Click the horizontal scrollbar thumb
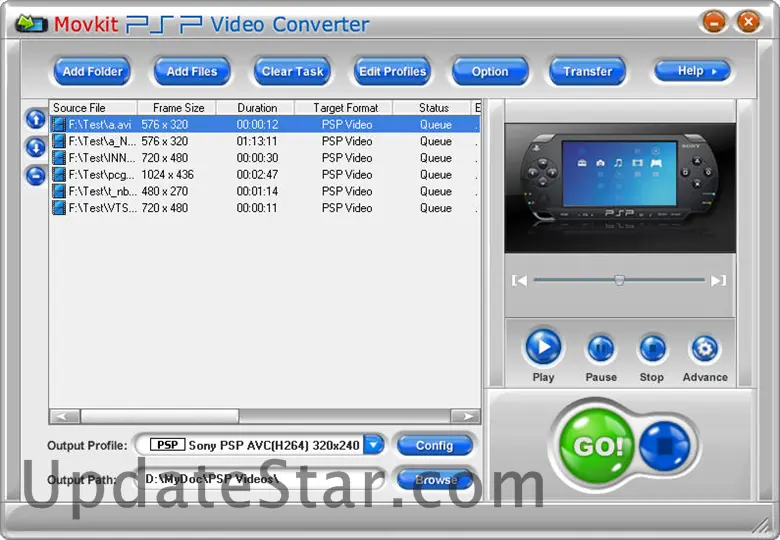The height and width of the screenshot is (540, 780). pyautogui.click(x=160, y=416)
